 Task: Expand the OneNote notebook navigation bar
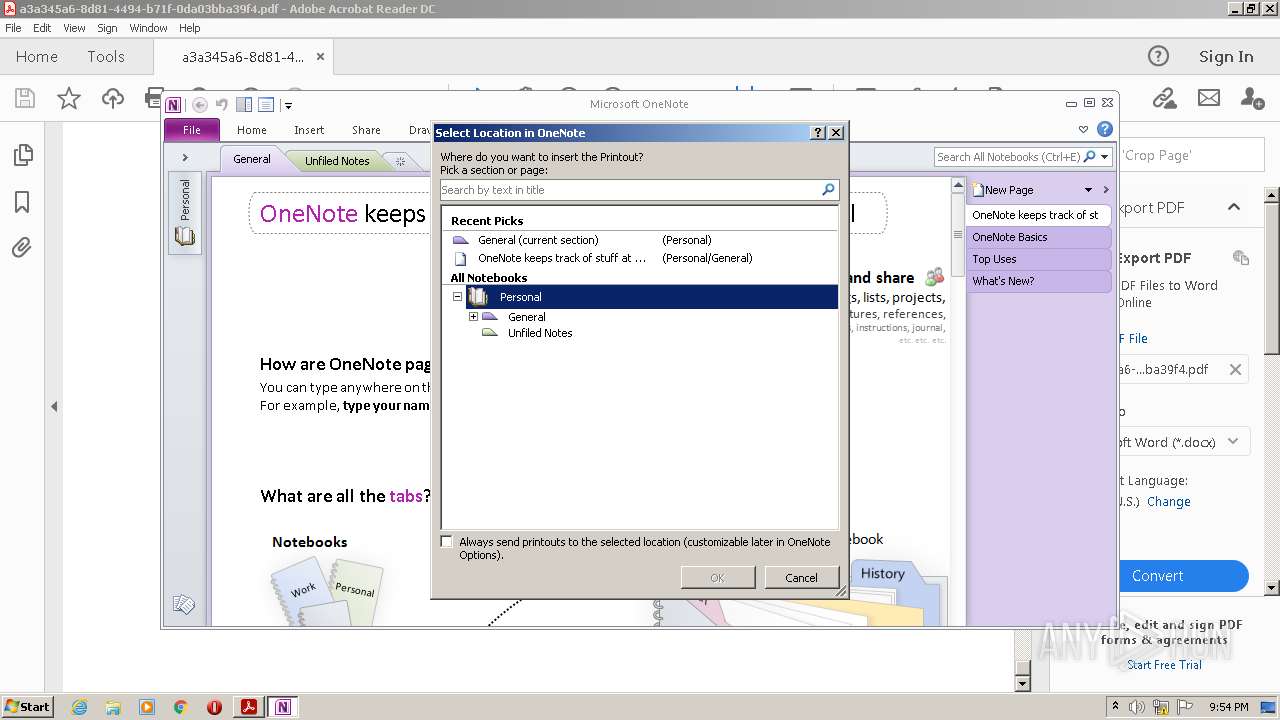click(x=185, y=158)
